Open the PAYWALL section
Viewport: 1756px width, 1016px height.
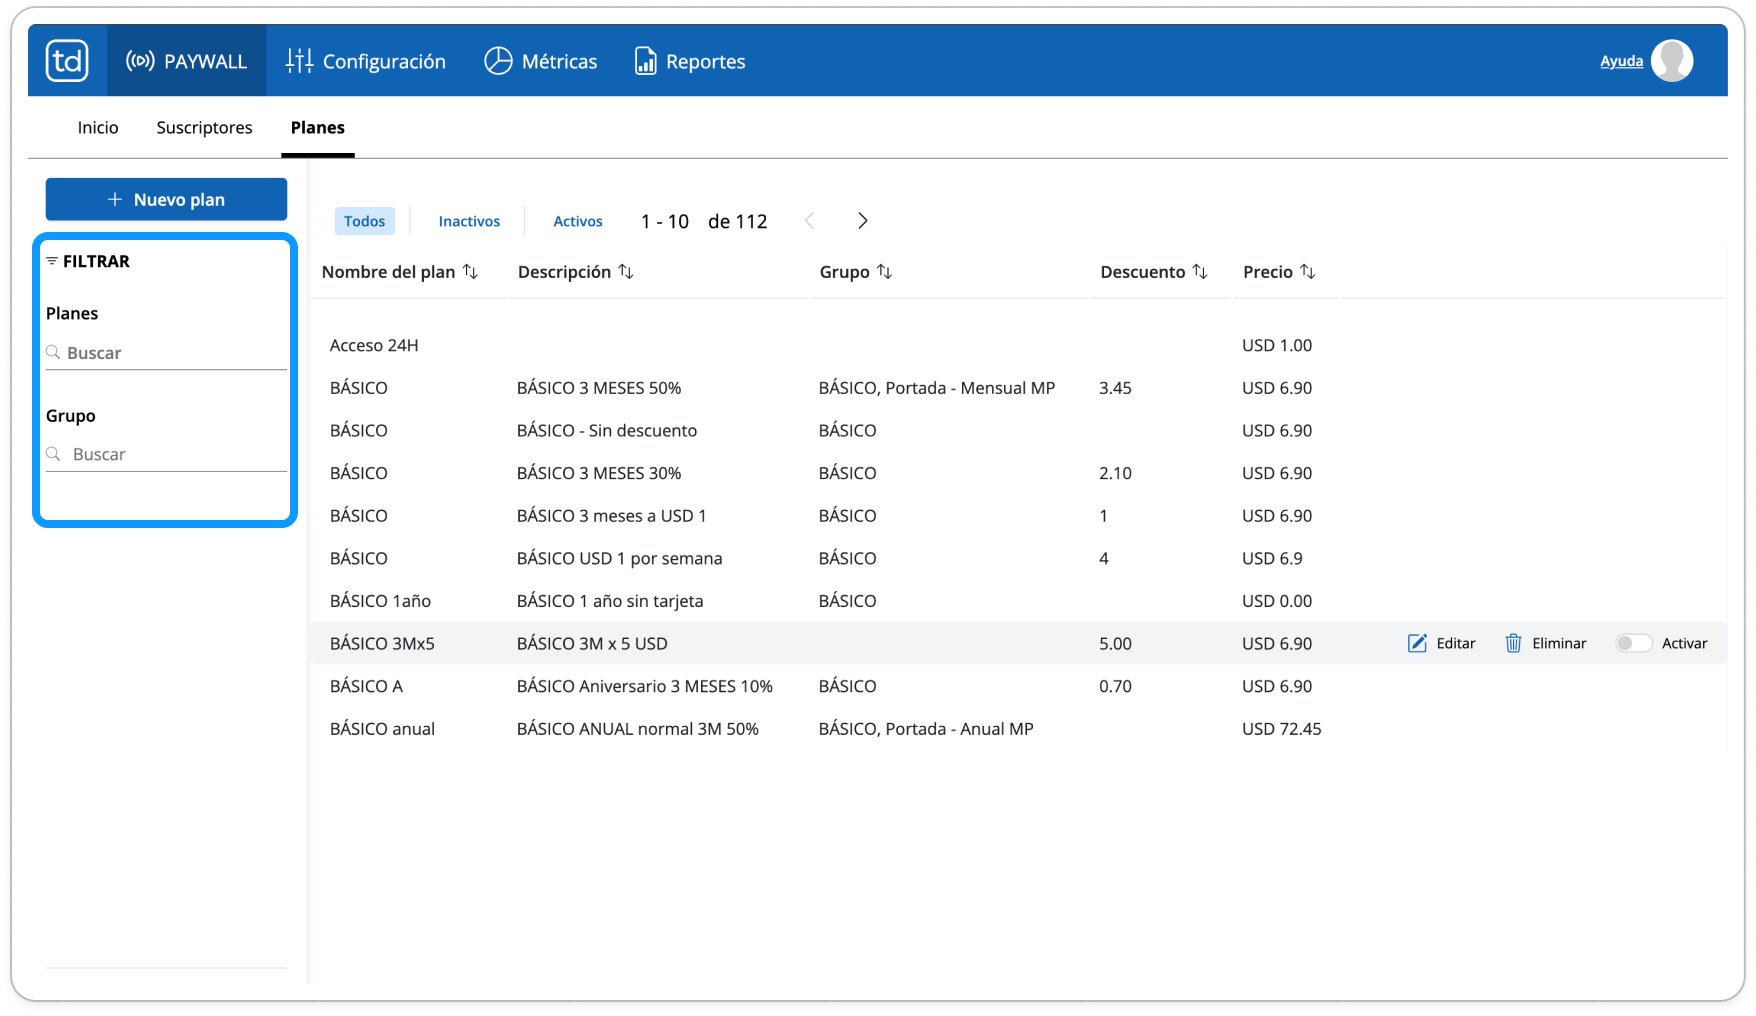[x=186, y=61]
